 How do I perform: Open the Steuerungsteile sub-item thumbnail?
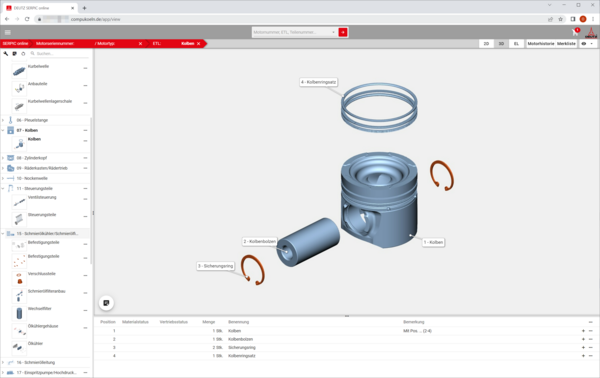click(19, 219)
